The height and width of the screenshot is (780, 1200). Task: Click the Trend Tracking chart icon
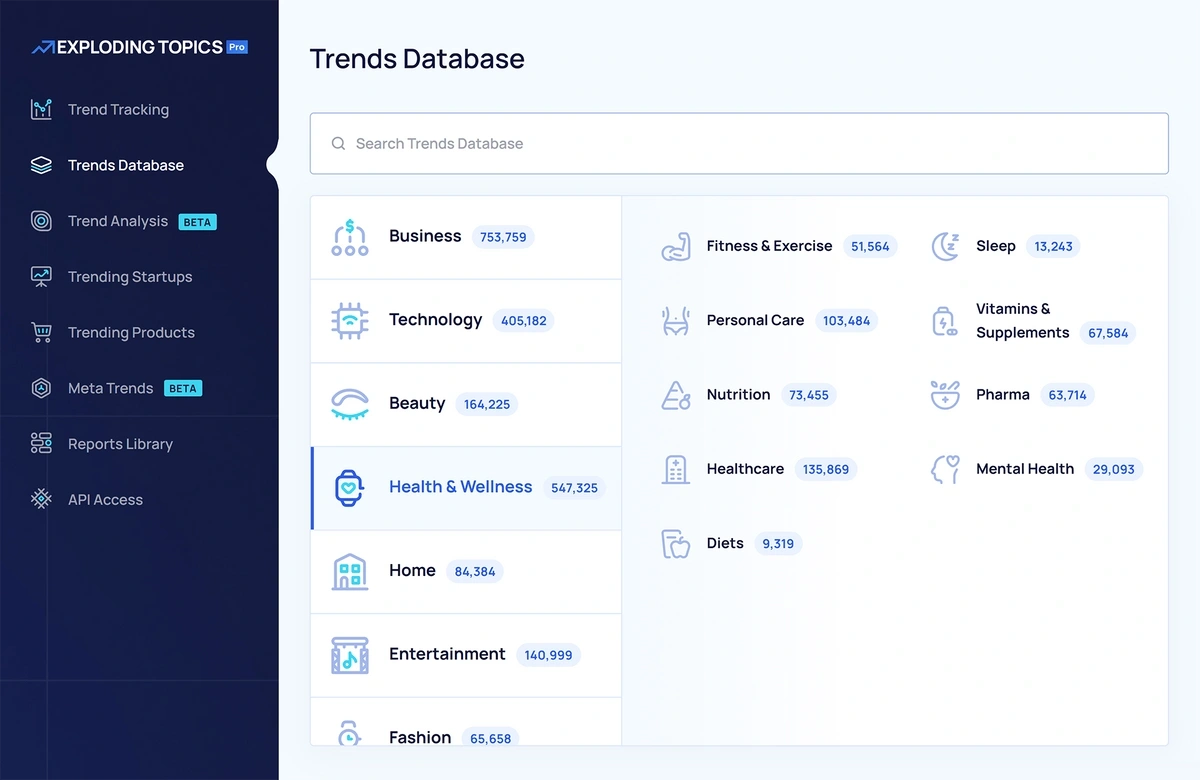tap(41, 110)
